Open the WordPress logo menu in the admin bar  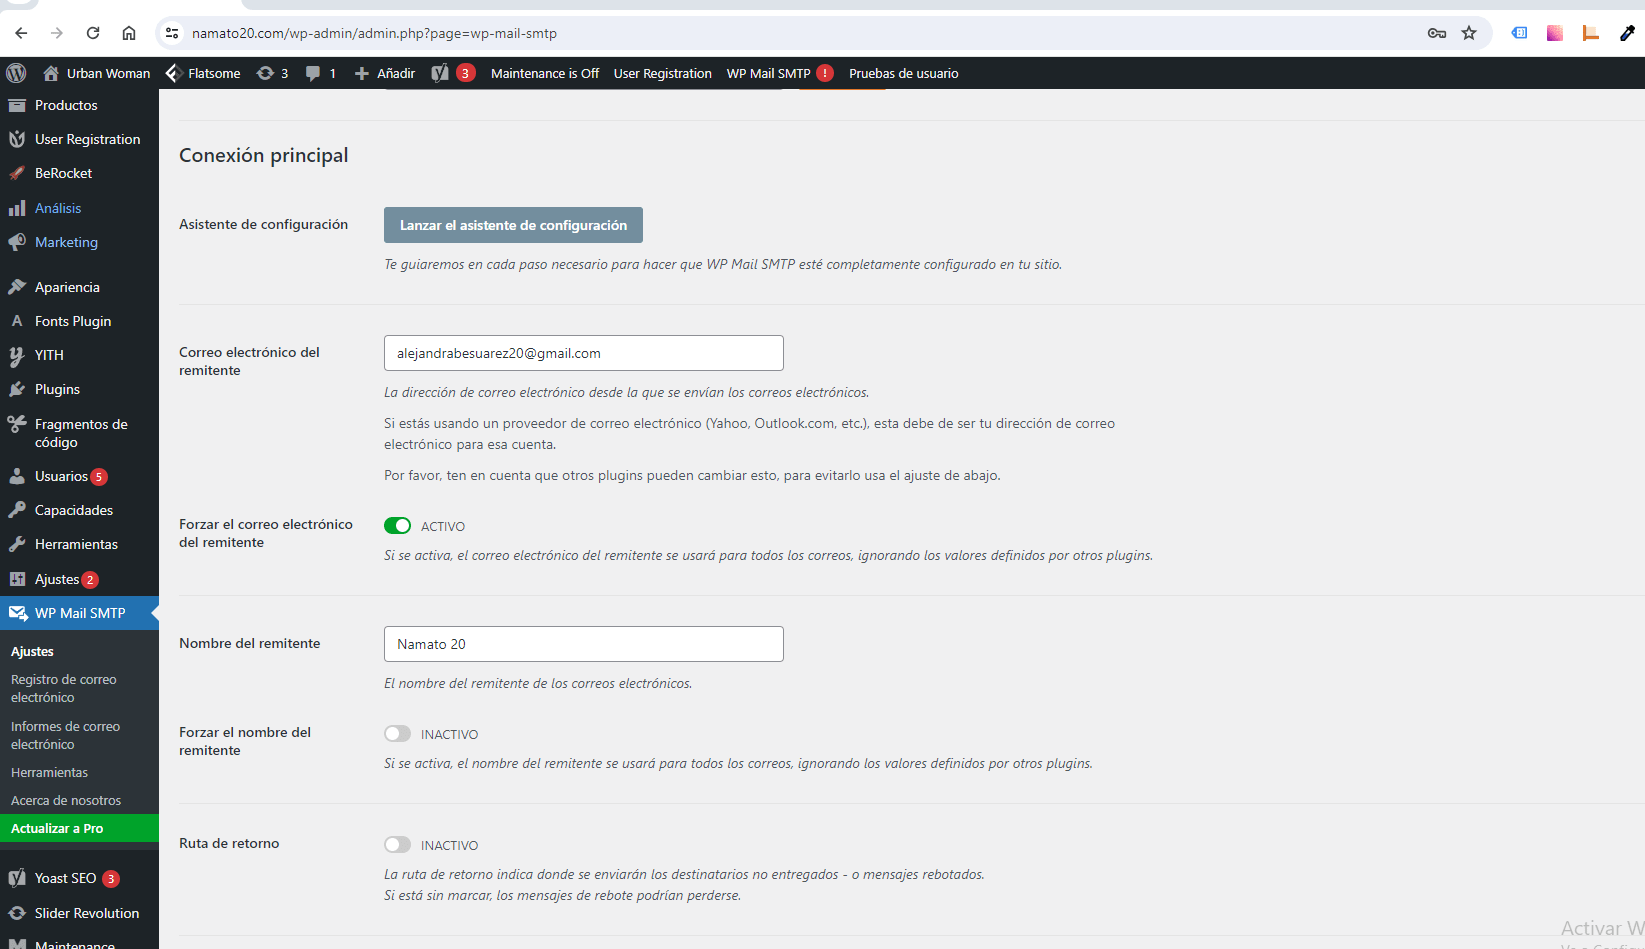pos(16,73)
